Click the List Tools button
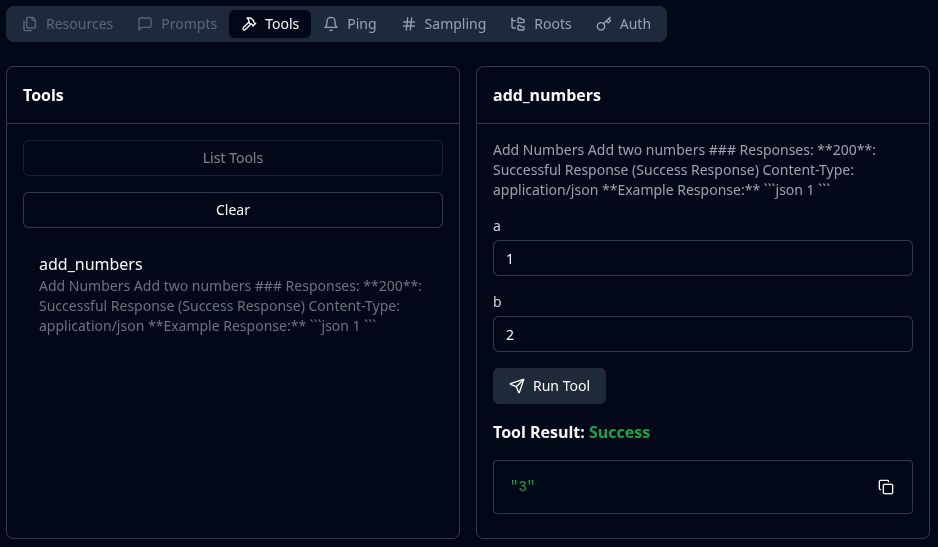This screenshot has width=938, height=547. click(x=233, y=158)
